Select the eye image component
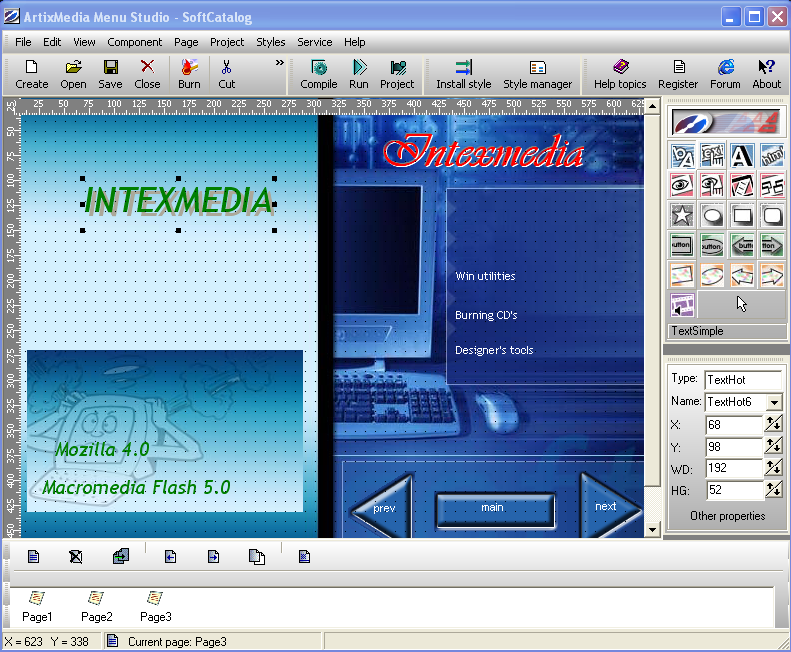 point(682,185)
